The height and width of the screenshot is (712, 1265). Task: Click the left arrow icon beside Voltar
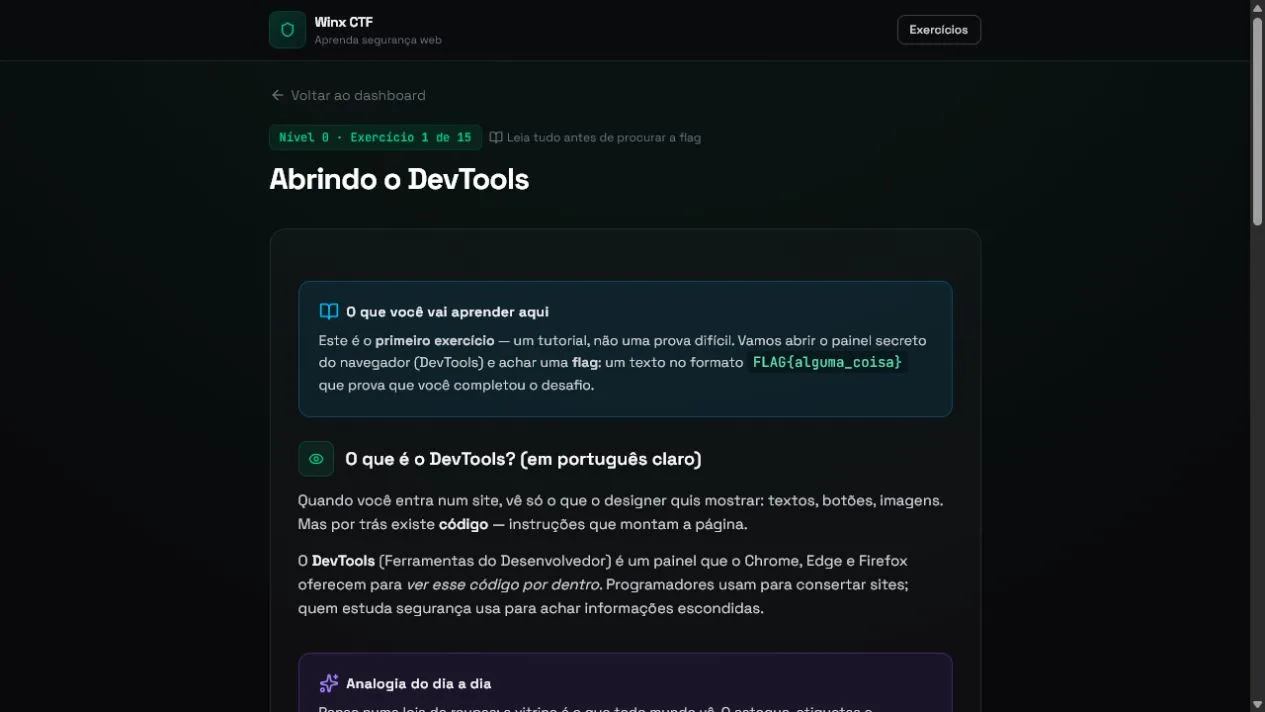[x=277, y=95]
